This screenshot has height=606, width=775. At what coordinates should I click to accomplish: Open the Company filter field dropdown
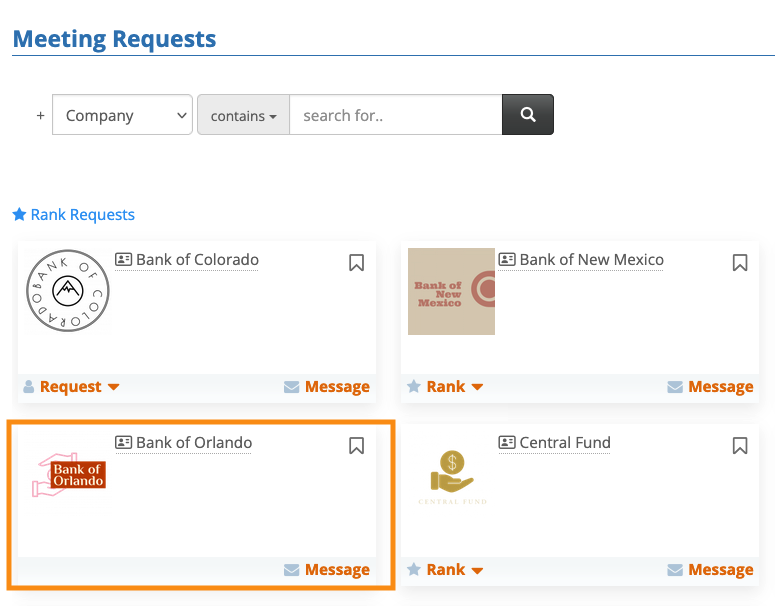(x=122, y=115)
